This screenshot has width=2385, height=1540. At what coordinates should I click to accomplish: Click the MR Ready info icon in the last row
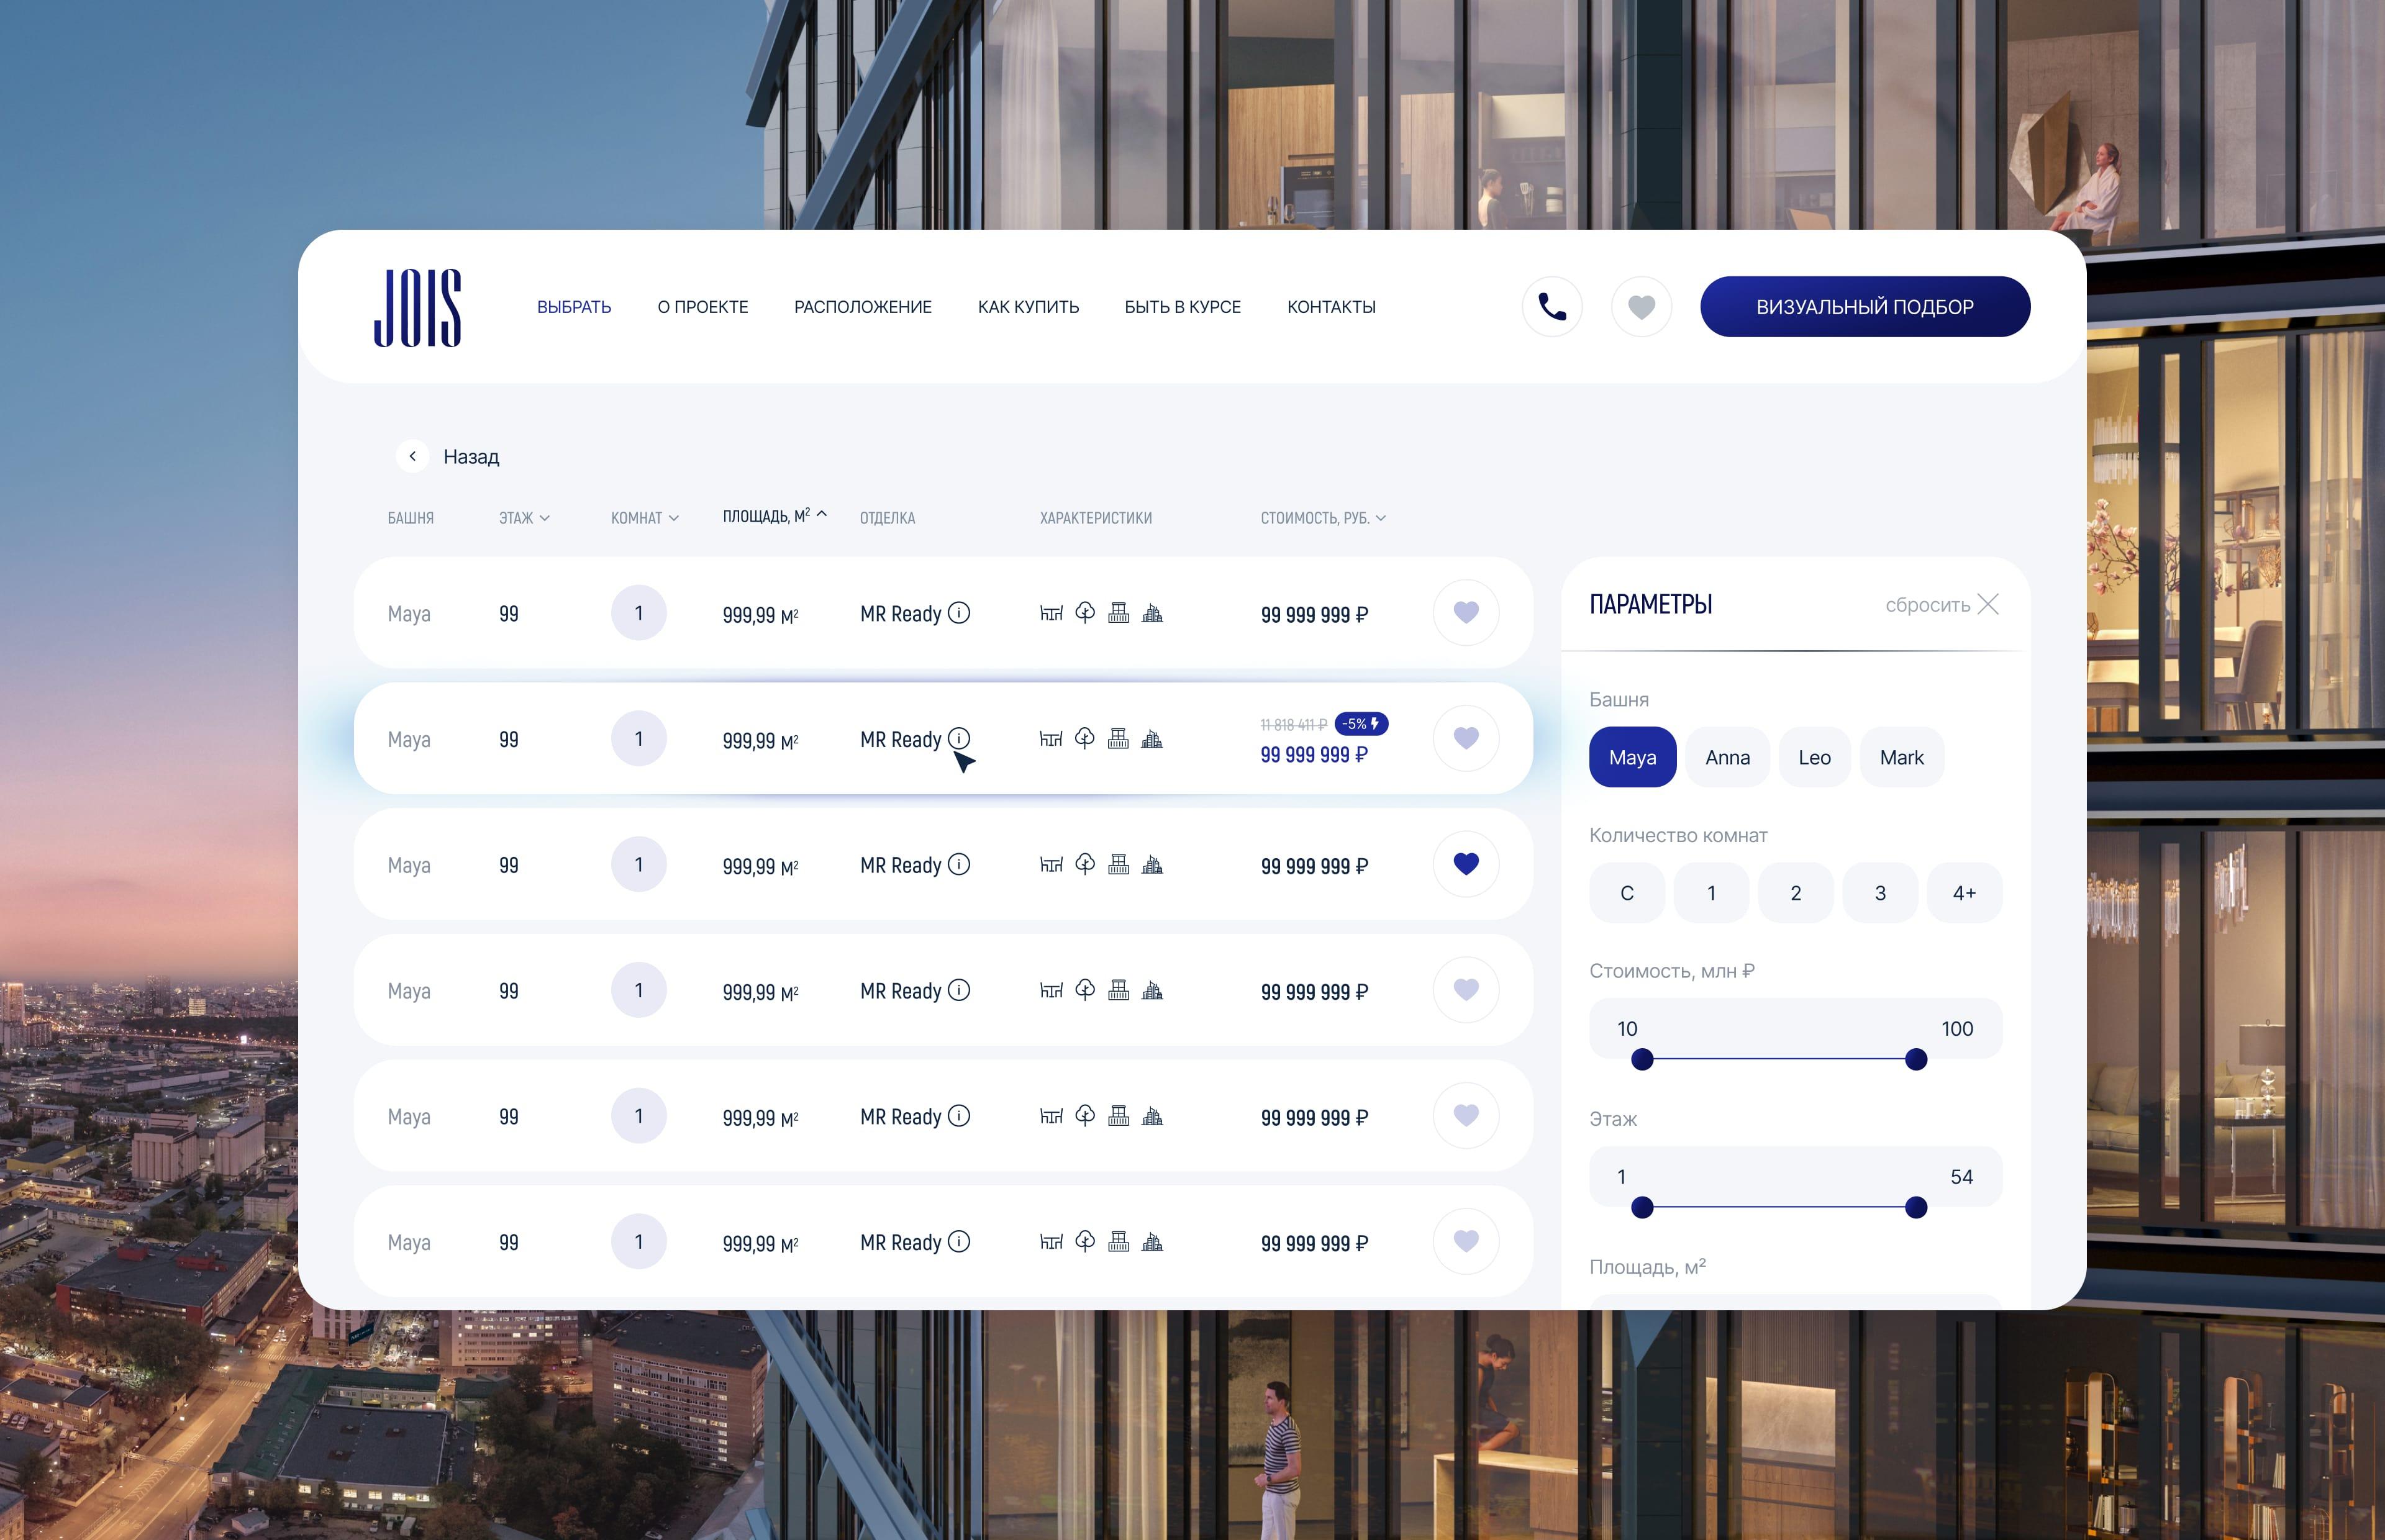click(x=959, y=1241)
